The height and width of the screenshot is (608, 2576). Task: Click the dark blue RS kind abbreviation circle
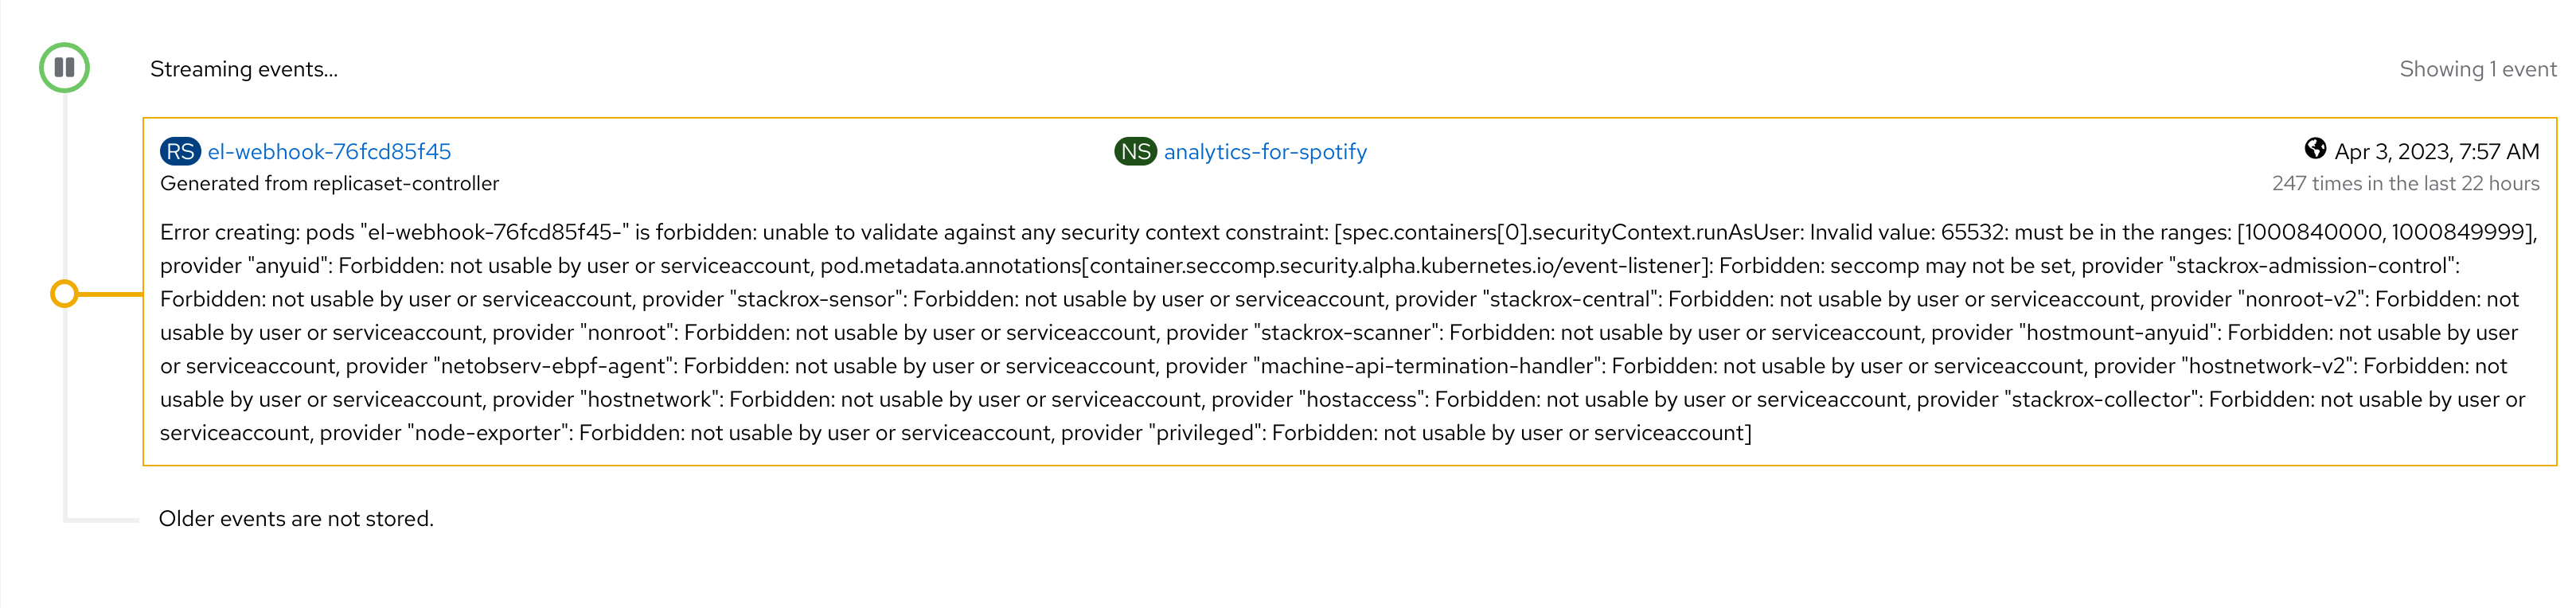pyautogui.click(x=179, y=151)
